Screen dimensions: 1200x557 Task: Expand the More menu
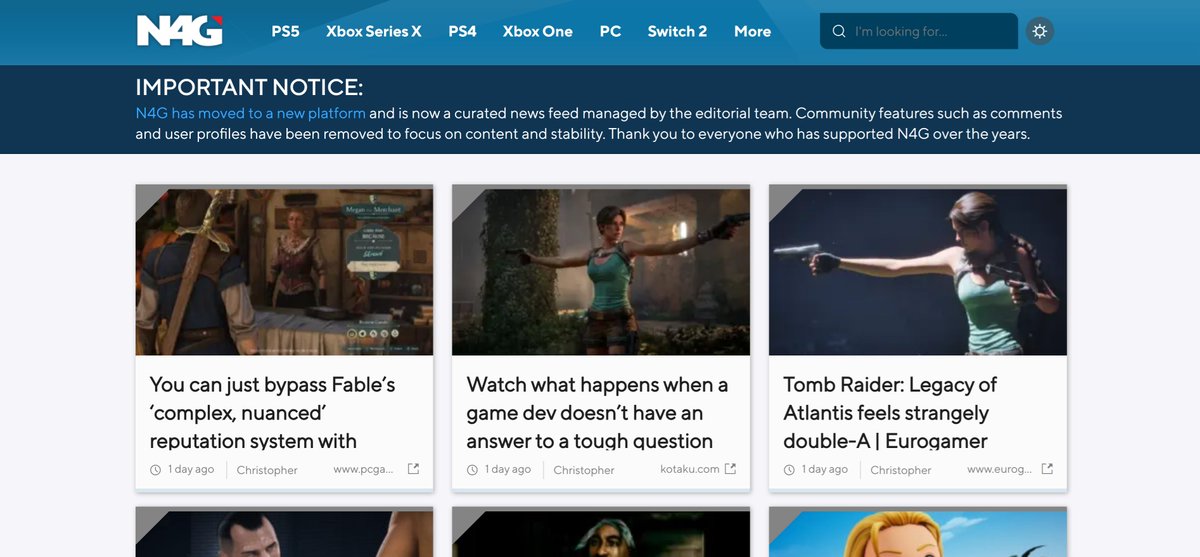pyautogui.click(x=752, y=31)
